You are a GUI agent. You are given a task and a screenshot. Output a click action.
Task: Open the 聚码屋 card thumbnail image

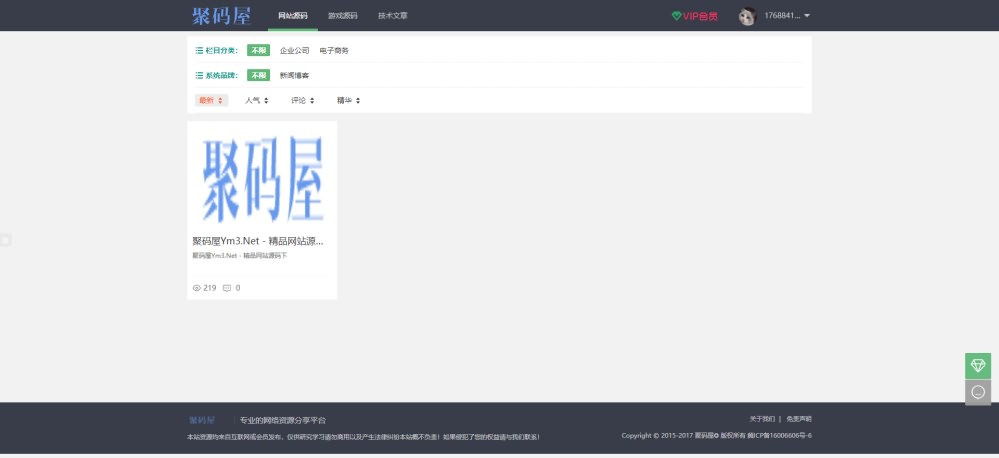pyautogui.click(x=262, y=177)
